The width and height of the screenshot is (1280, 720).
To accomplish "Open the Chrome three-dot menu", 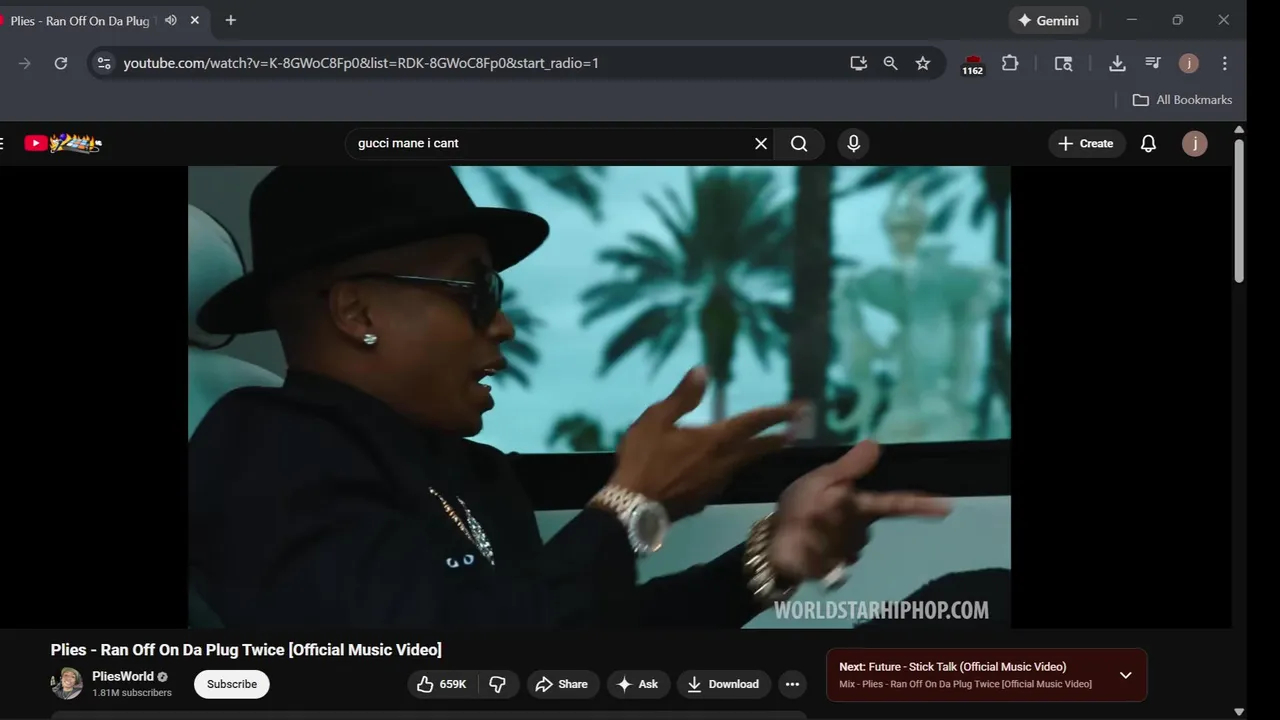I will pos(1224,63).
